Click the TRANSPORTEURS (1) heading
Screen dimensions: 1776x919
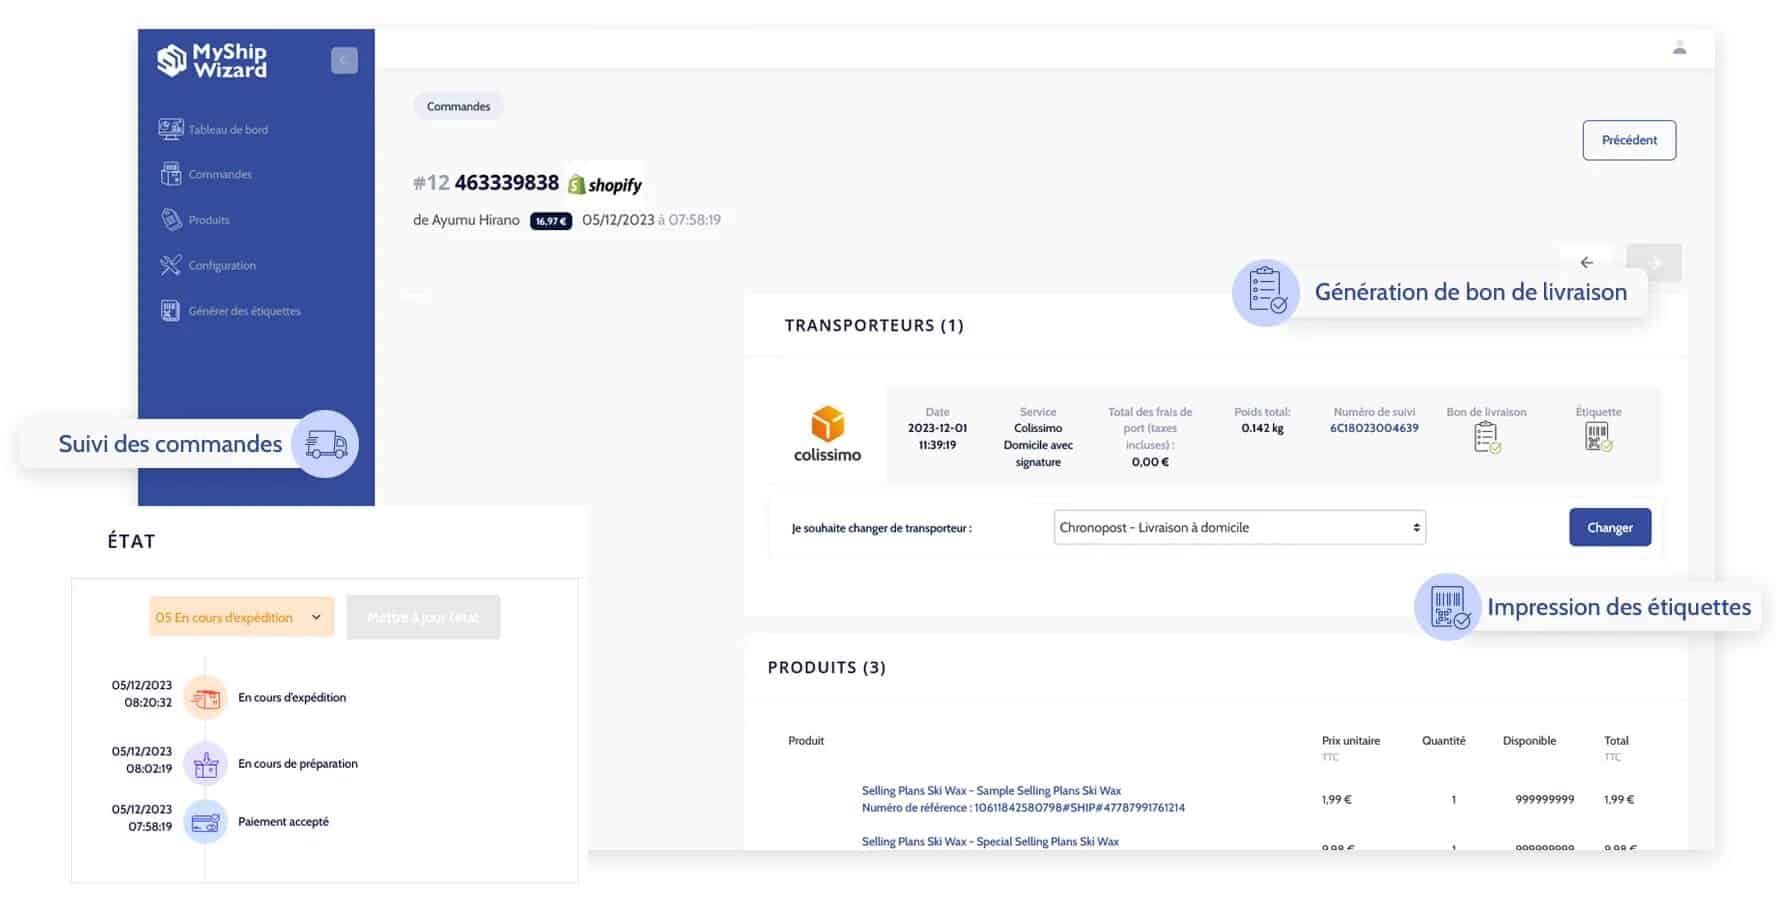874,326
